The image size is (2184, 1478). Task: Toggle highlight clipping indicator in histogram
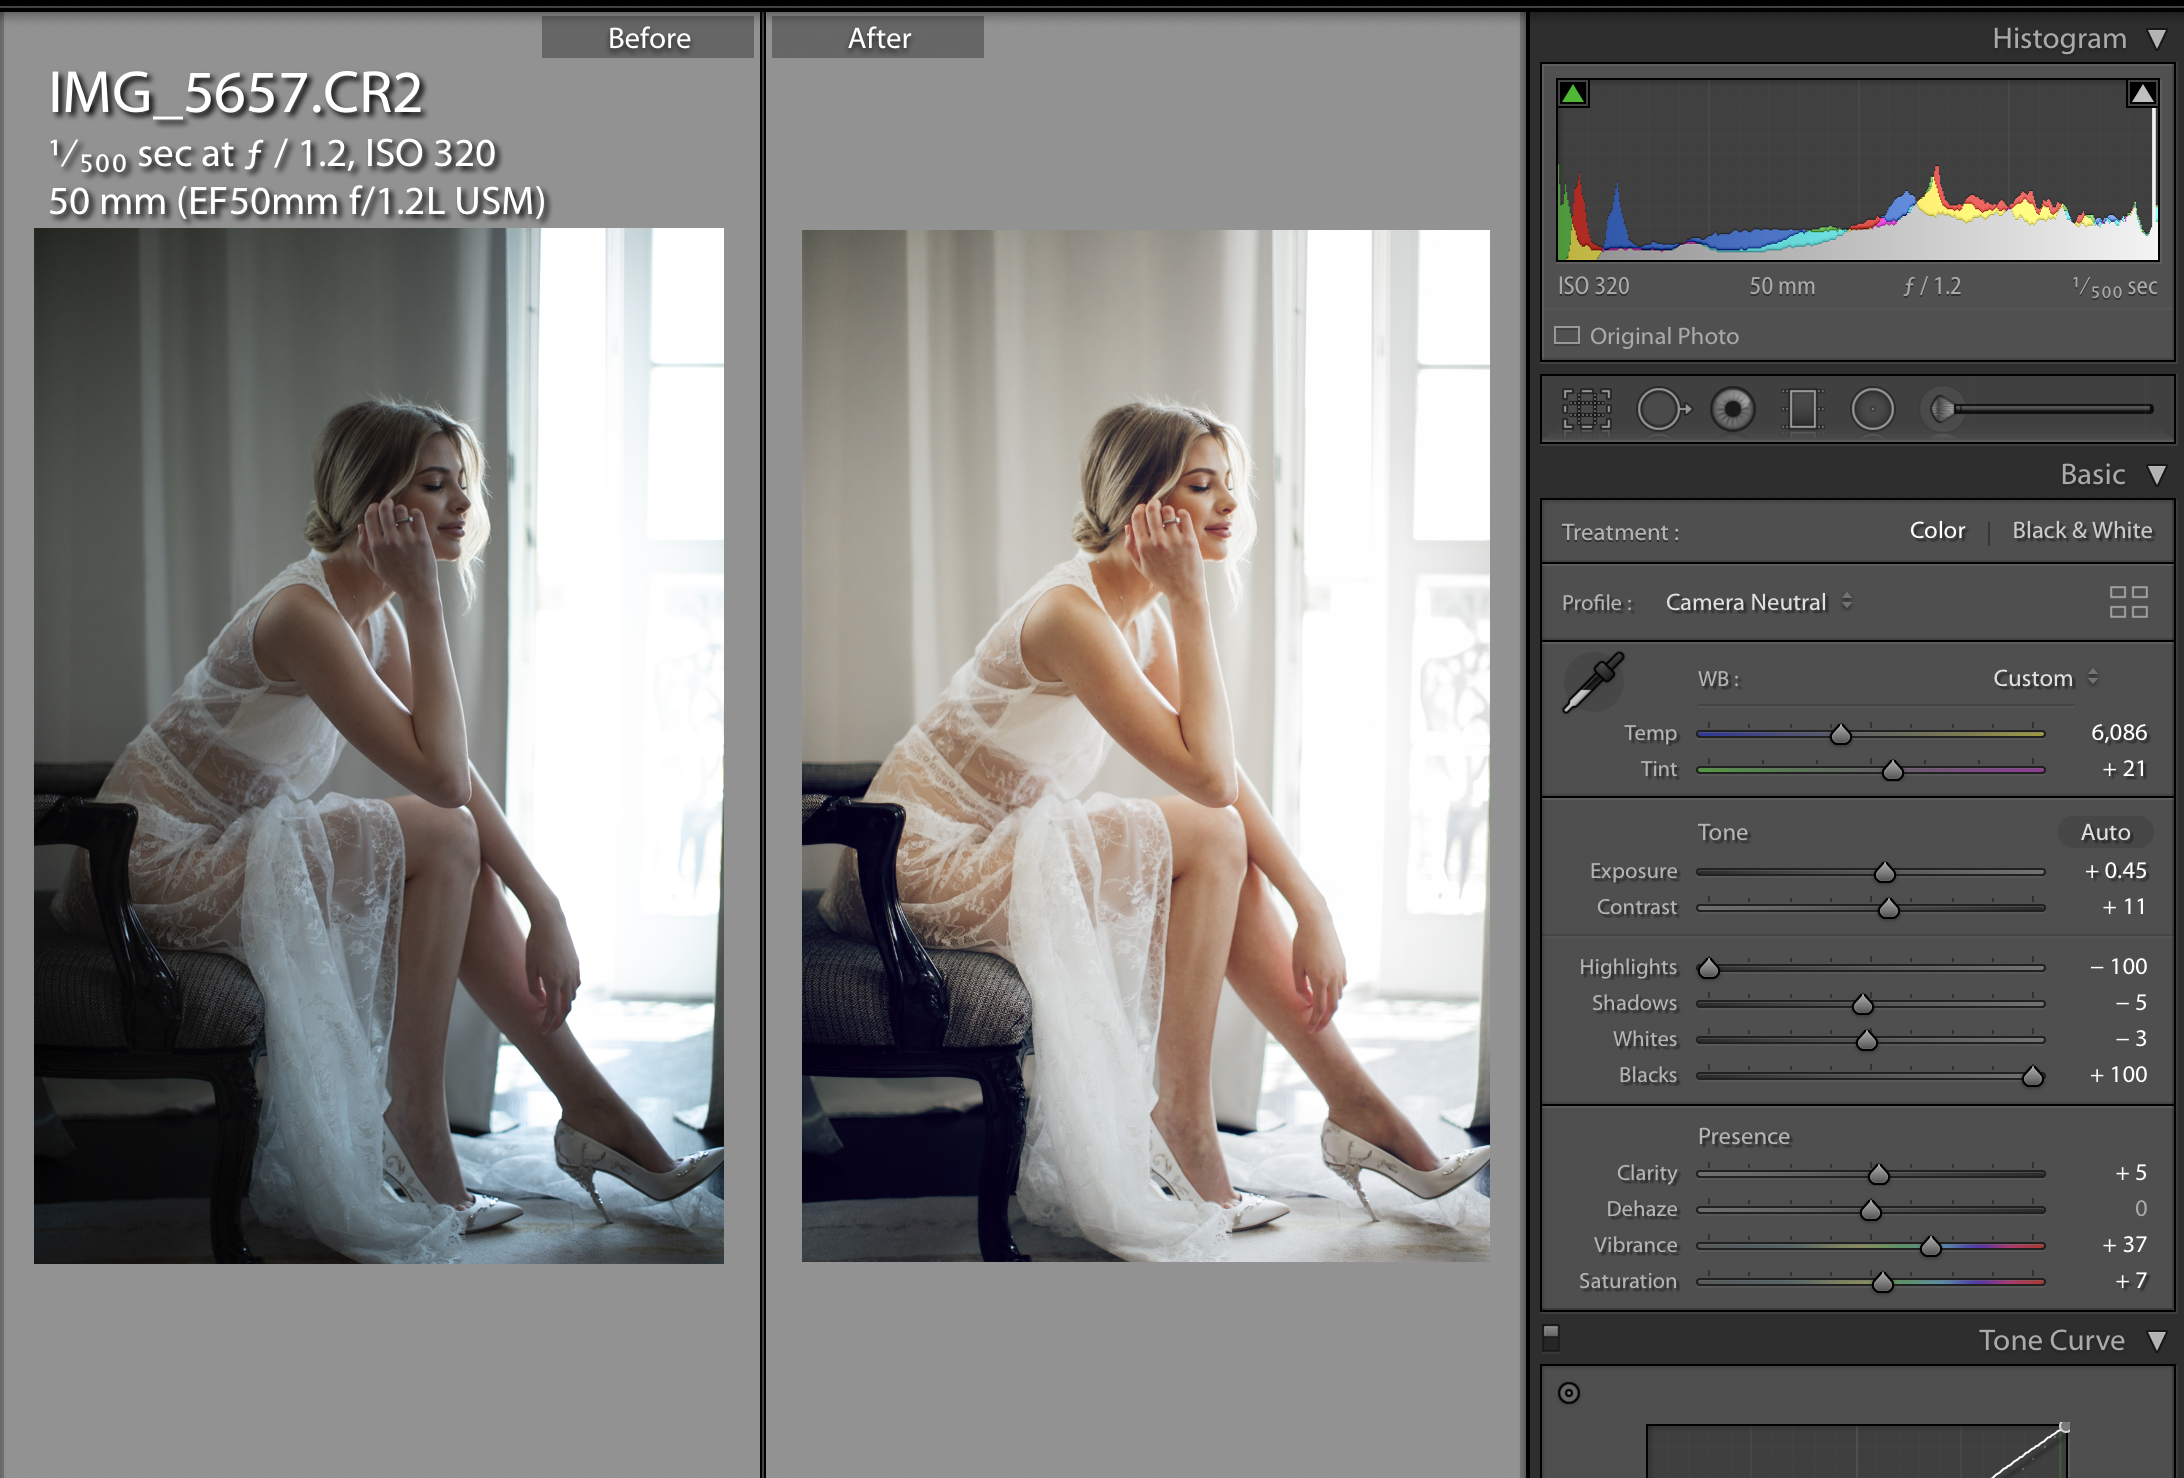[x=2141, y=94]
